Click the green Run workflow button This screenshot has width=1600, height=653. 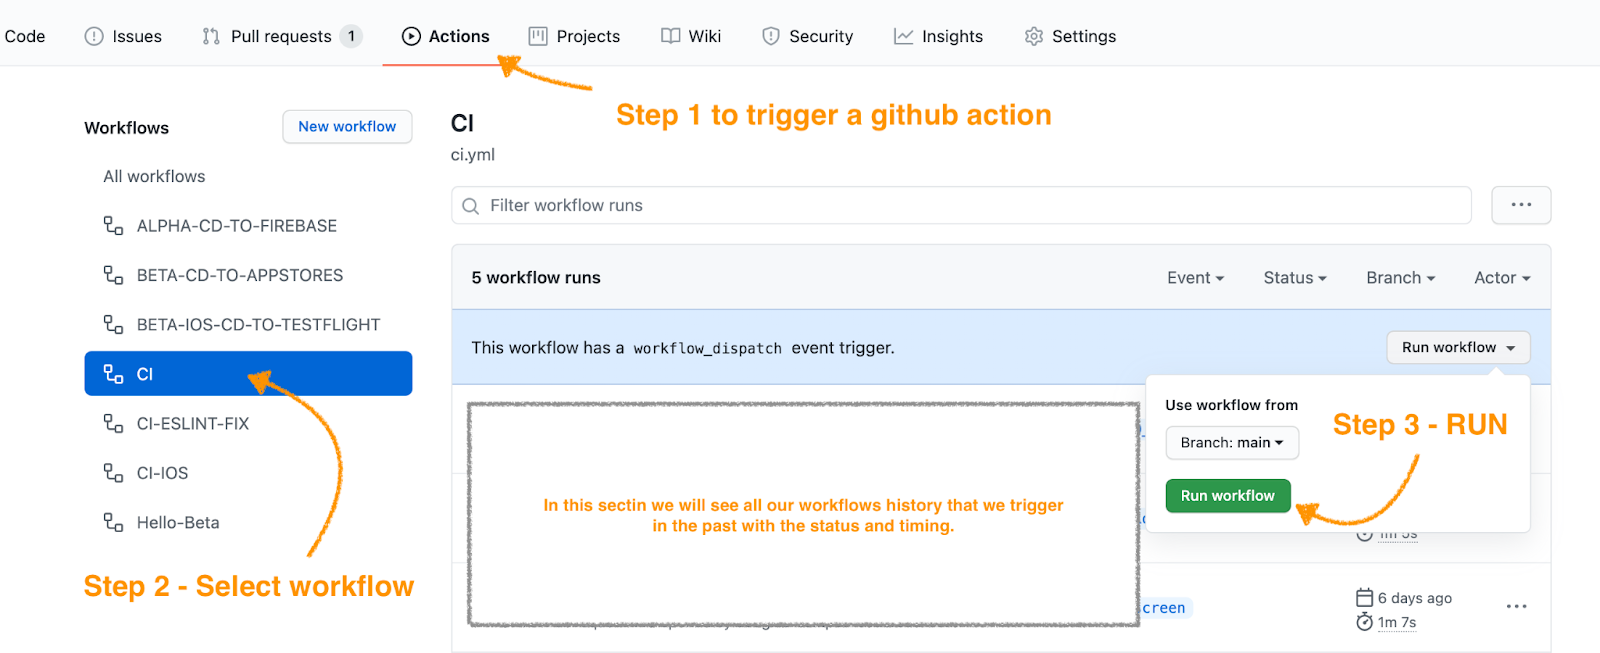tap(1228, 496)
